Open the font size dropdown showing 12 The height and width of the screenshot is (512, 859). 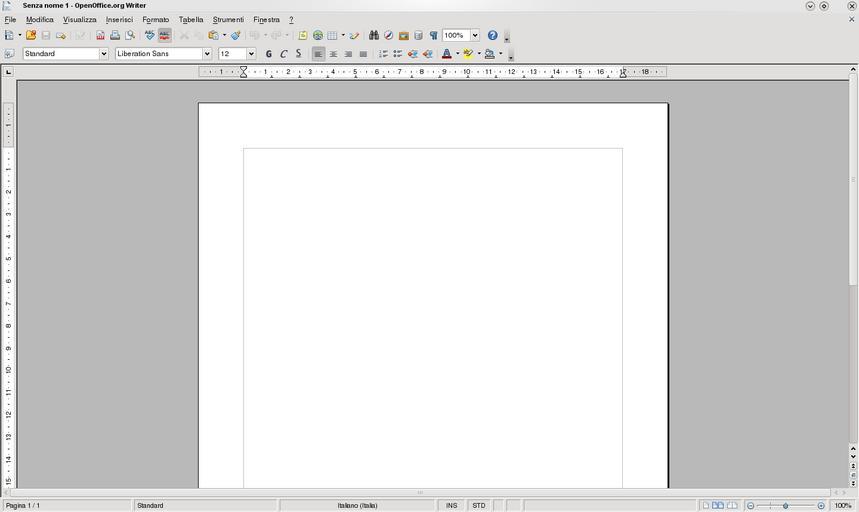click(250, 54)
